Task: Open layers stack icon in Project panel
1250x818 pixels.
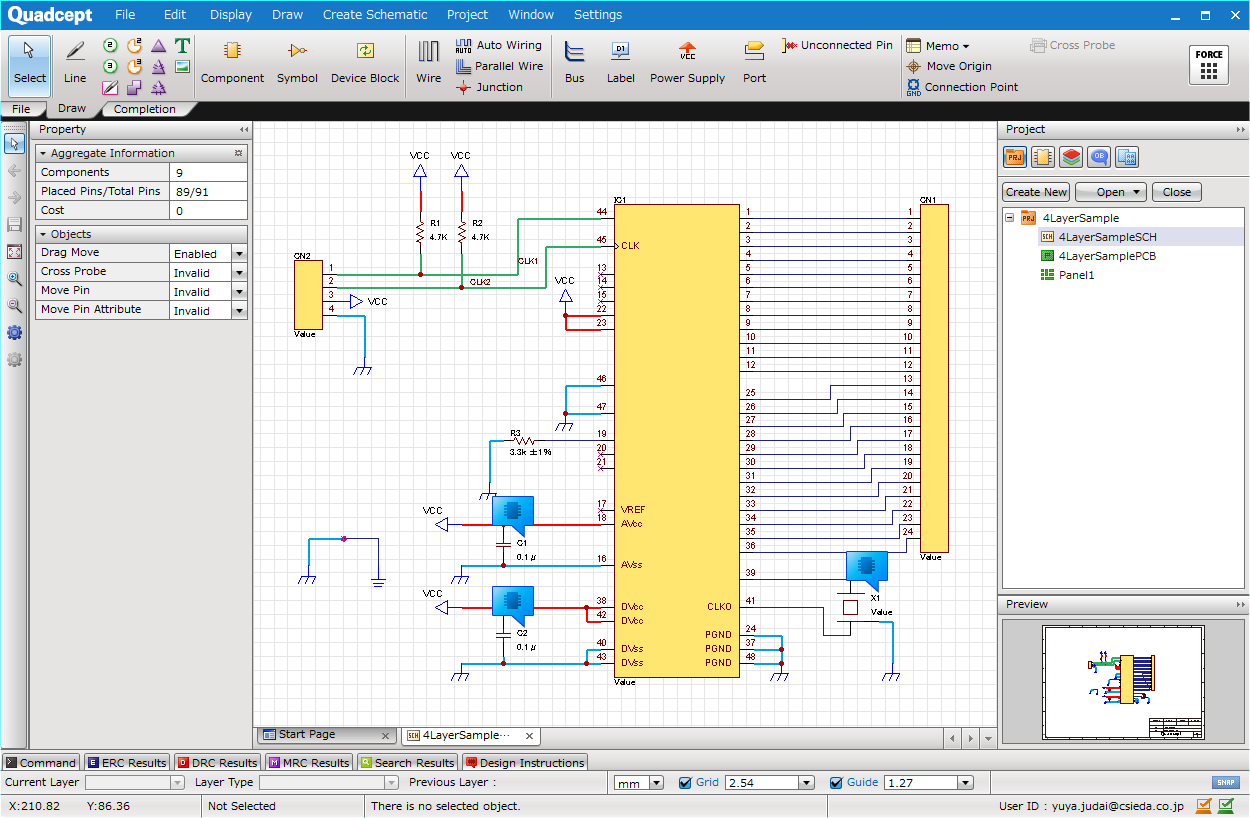Action: 1071,157
